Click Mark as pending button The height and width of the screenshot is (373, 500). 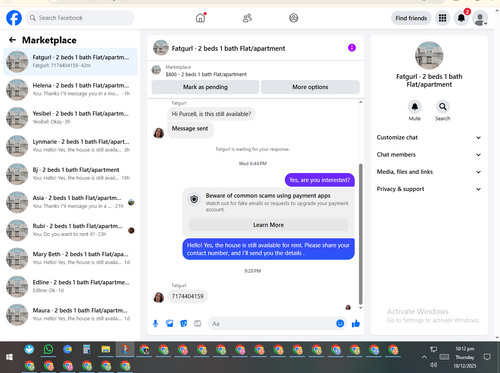(205, 87)
